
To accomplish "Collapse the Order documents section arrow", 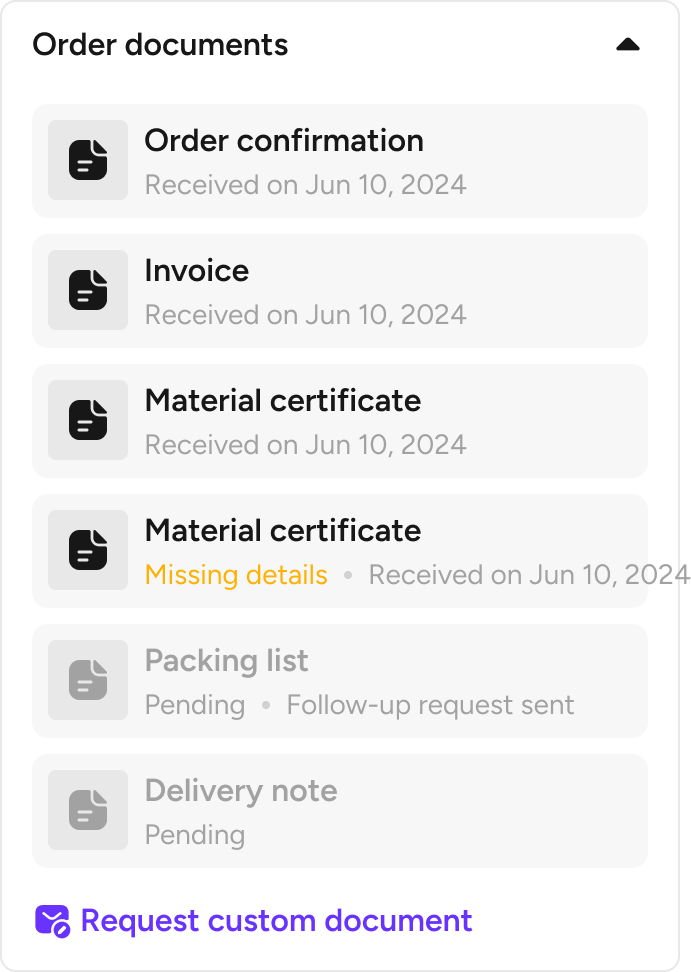I will (x=628, y=45).
